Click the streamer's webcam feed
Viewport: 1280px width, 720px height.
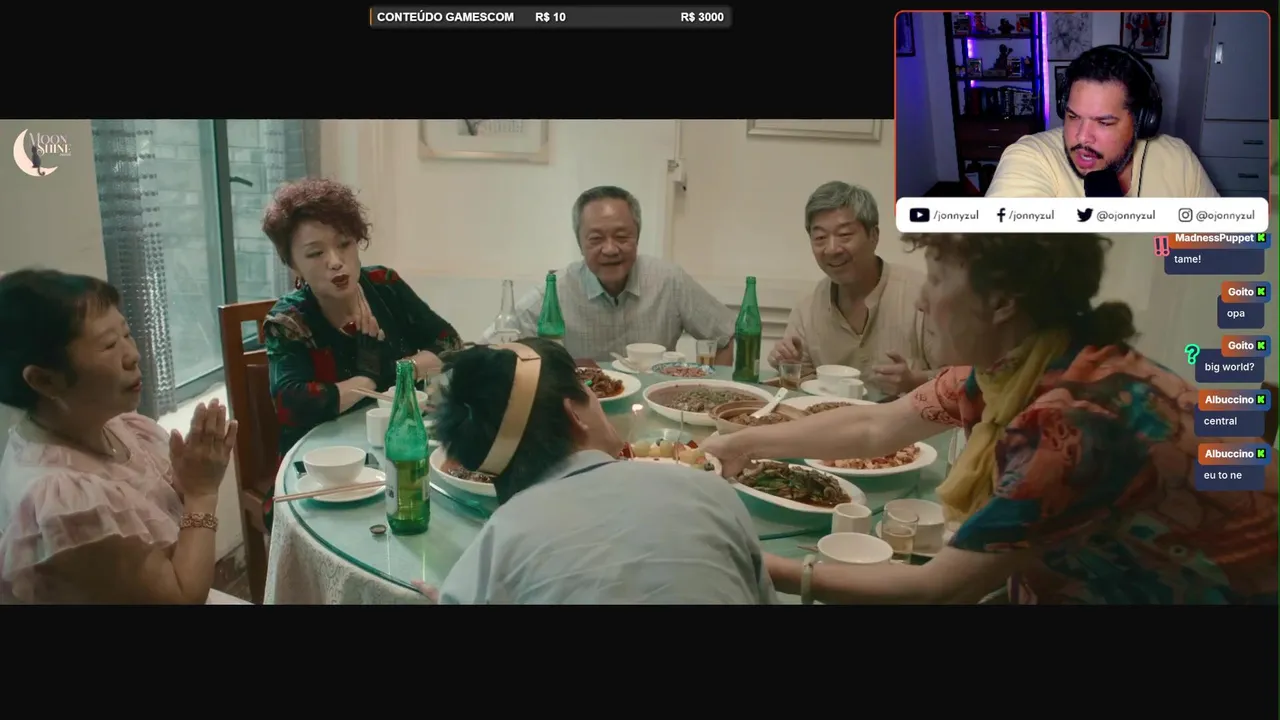(1082, 104)
